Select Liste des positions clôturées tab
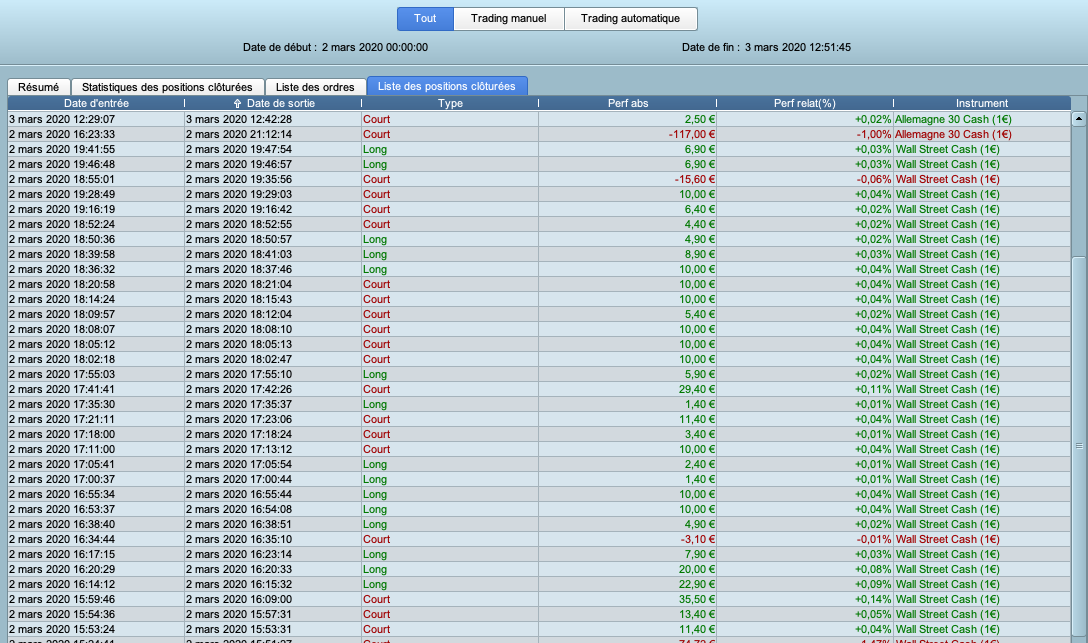 tap(446, 87)
